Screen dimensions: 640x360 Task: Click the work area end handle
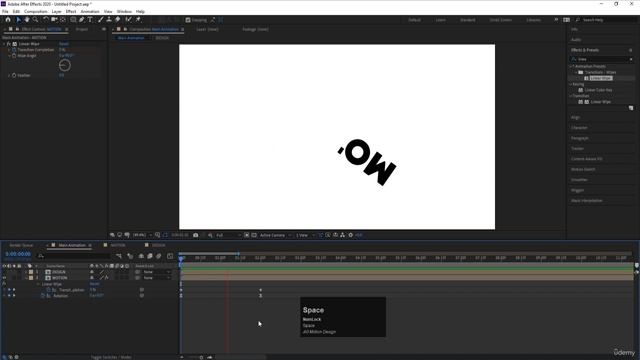pos(238,253)
